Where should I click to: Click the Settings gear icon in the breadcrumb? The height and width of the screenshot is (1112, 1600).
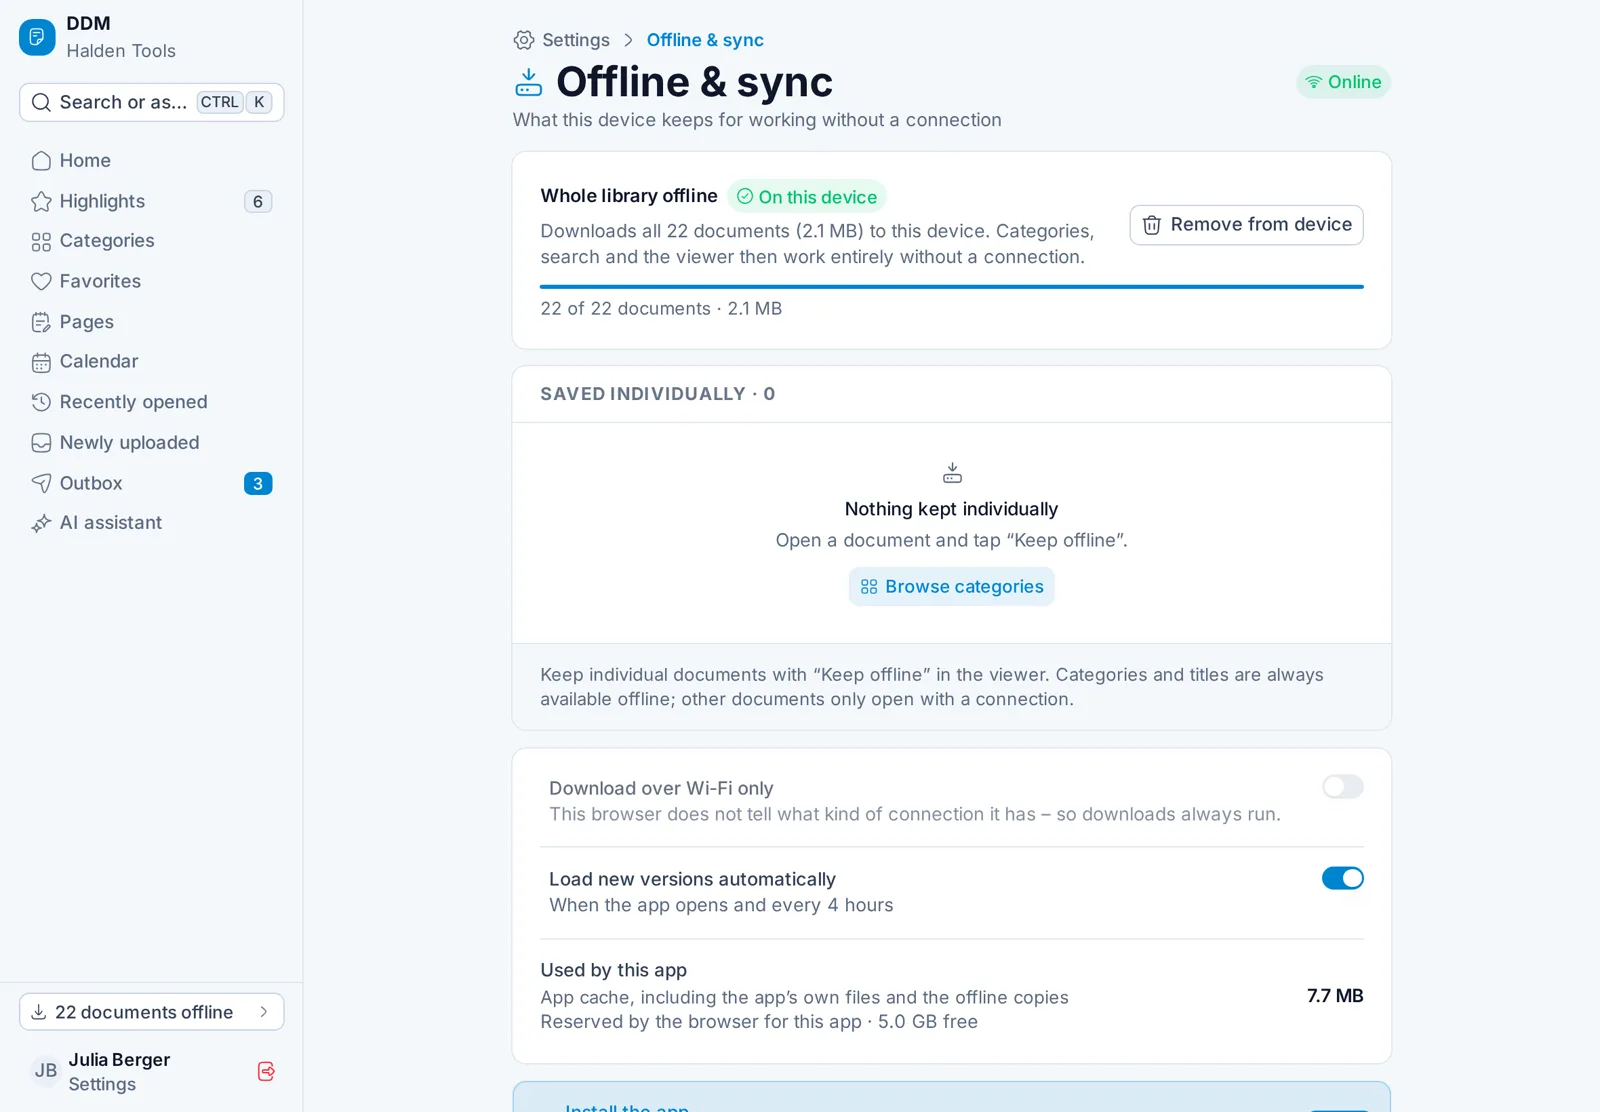[524, 40]
